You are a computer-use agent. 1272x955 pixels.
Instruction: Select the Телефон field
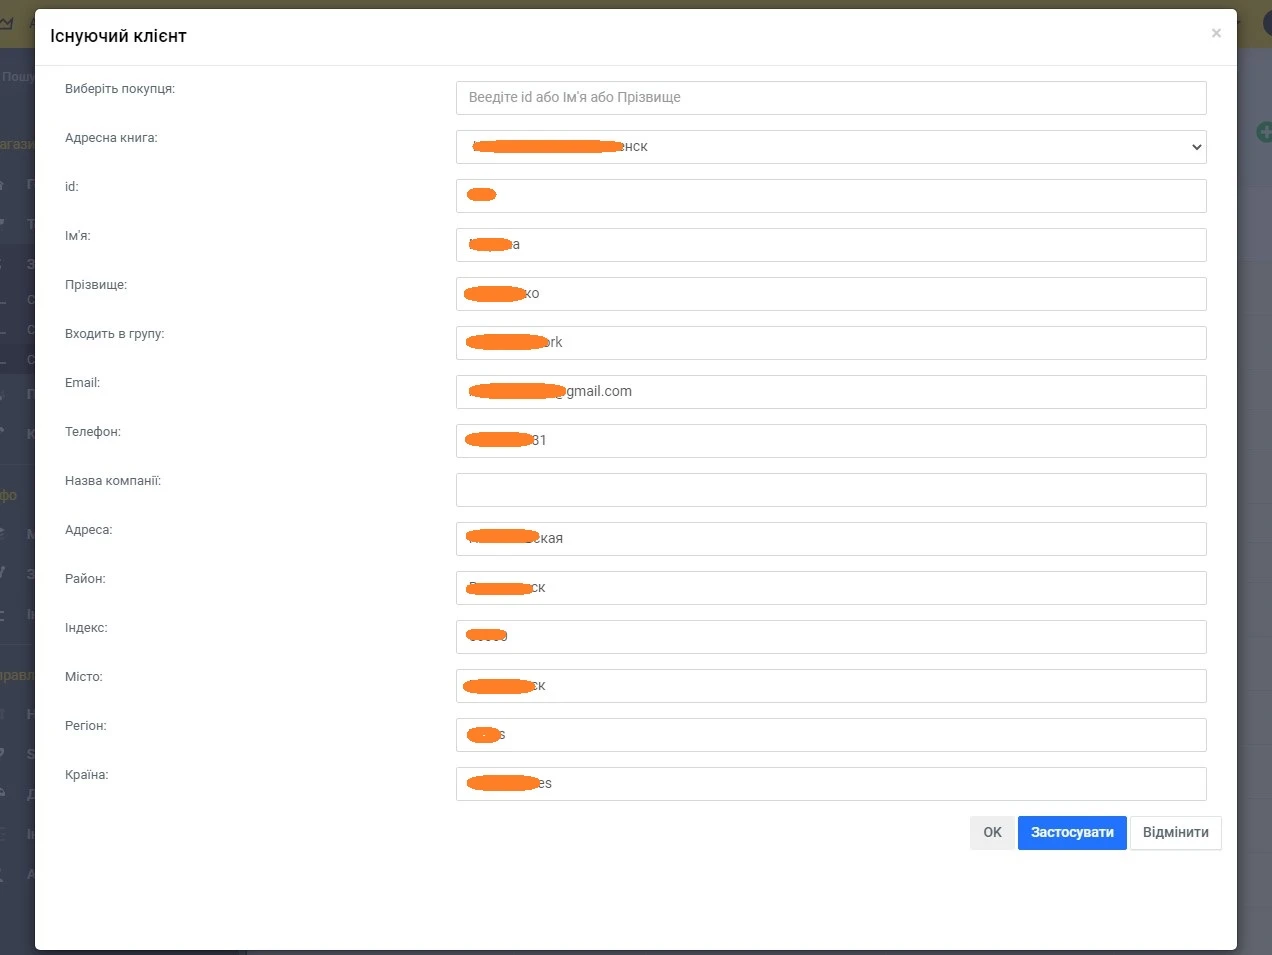coord(830,441)
